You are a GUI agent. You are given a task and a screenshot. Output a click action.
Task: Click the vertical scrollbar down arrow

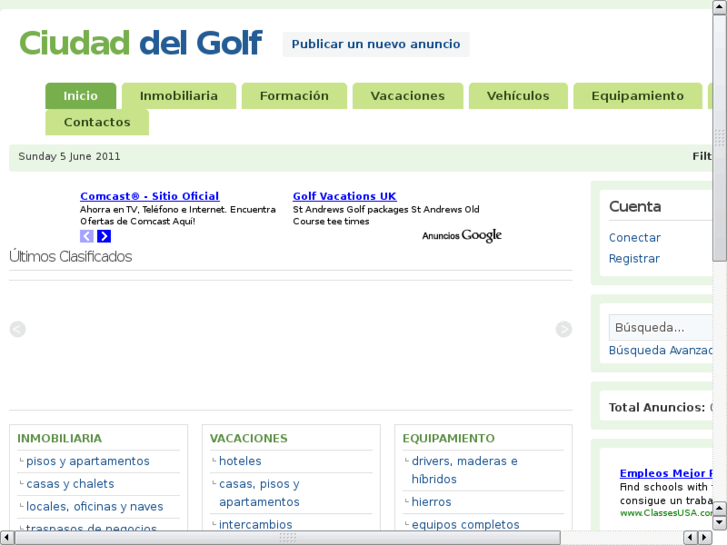(720, 523)
